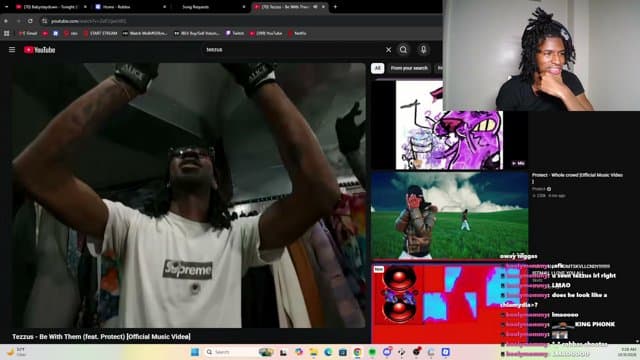640x360 pixels.
Task: Click the video title 'Tezzus - Be With Them'
Action: click(x=101, y=337)
